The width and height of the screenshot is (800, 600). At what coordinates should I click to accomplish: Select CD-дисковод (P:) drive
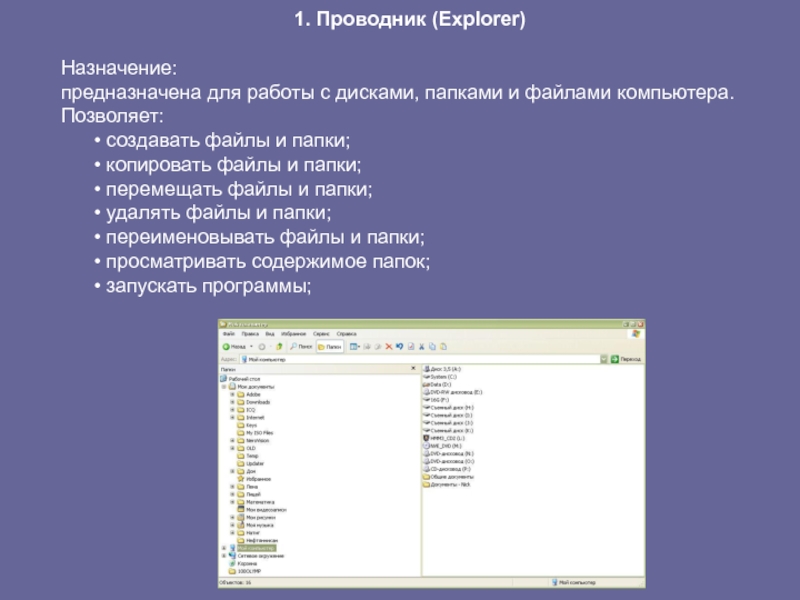click(447, 468)
